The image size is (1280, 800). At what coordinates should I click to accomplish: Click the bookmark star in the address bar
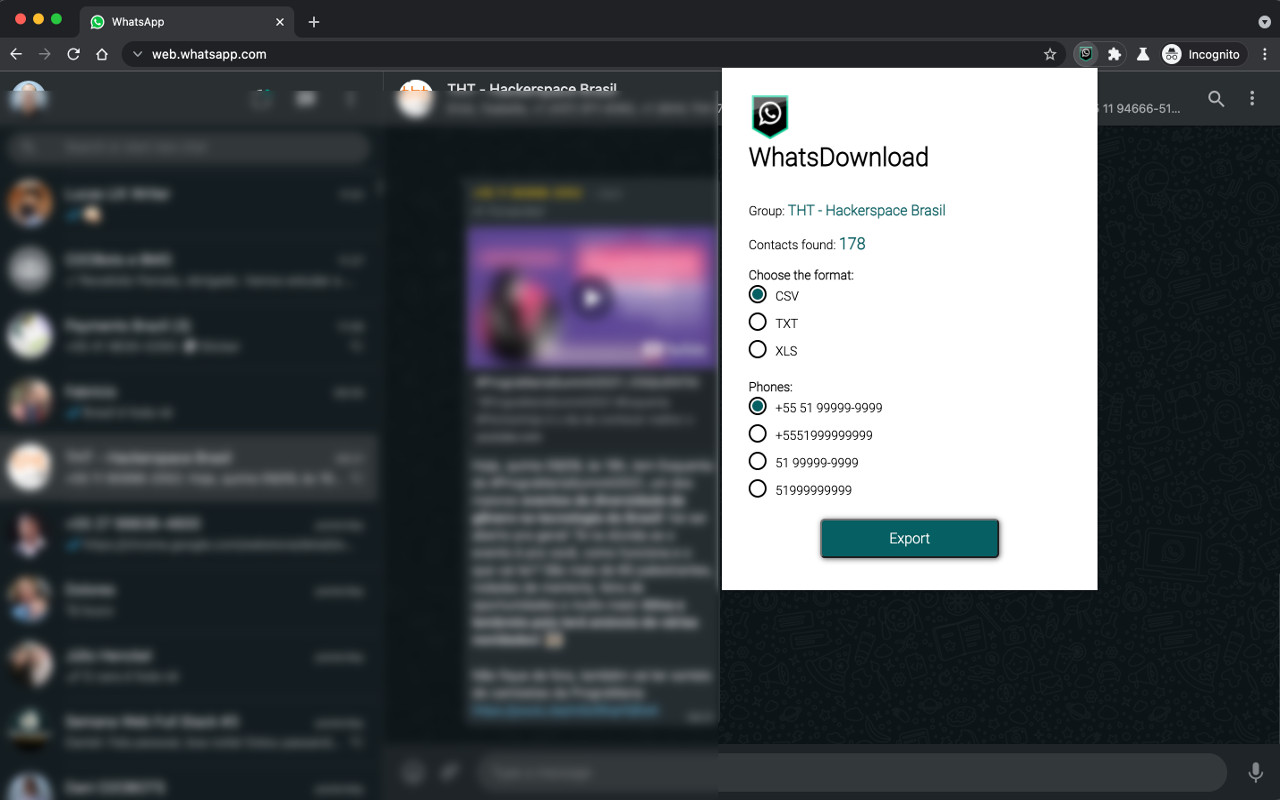[x=1050, y=54]
